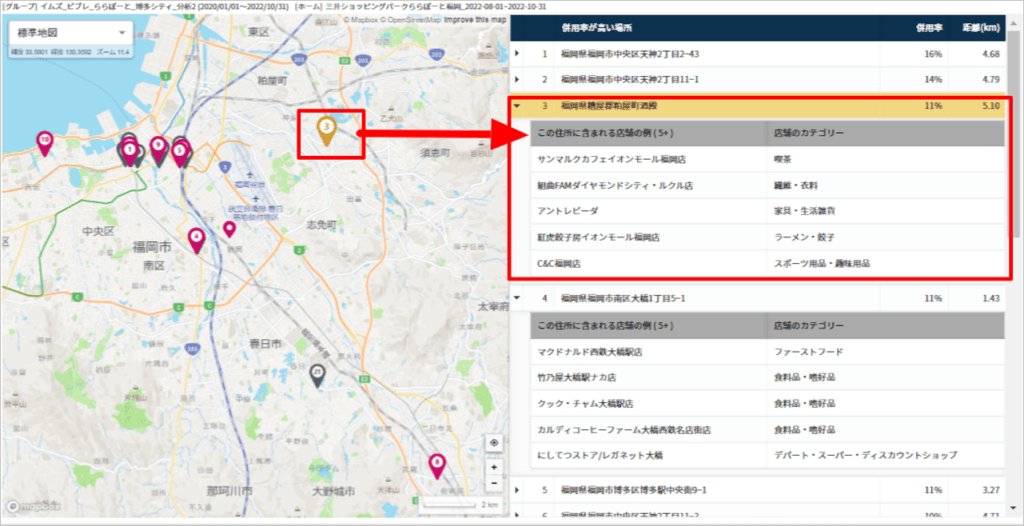Sort by the 併用率 column header
Screen dimensions: 1024x526
929,29
